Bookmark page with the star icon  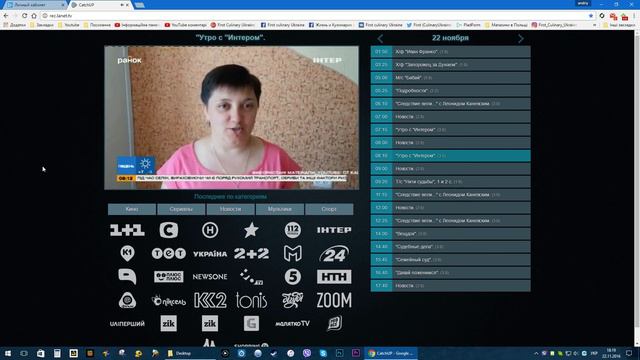pos(591,16)
